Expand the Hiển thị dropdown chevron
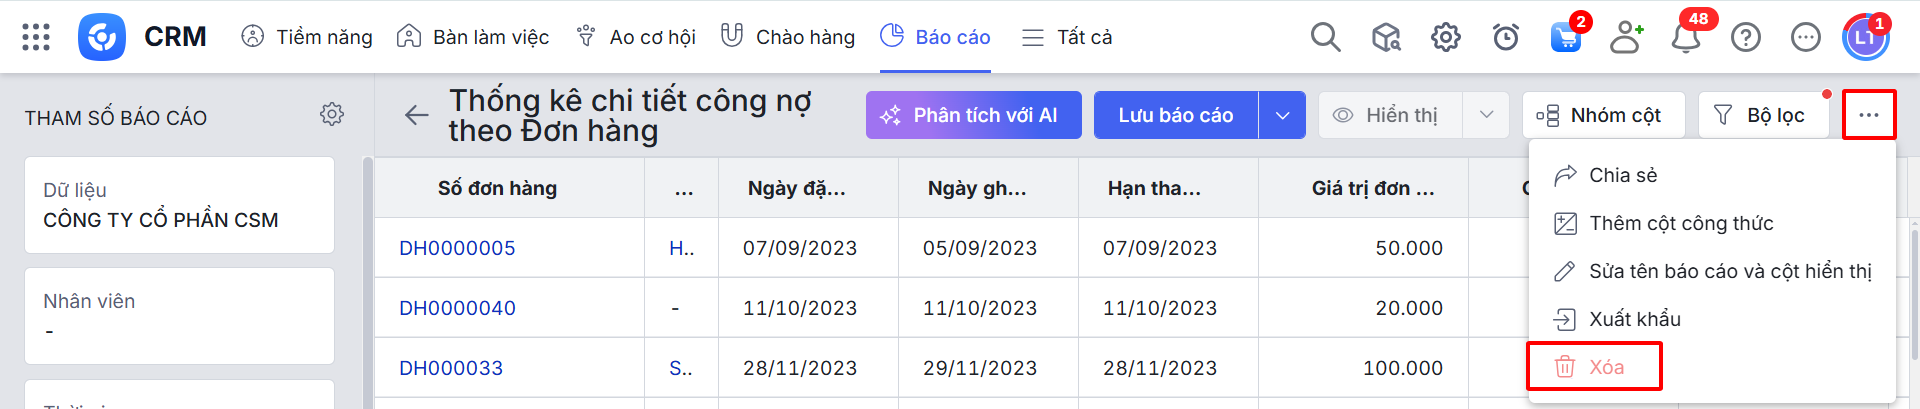The width and height of the screenshot is (1920, 409). (1486, 115)
